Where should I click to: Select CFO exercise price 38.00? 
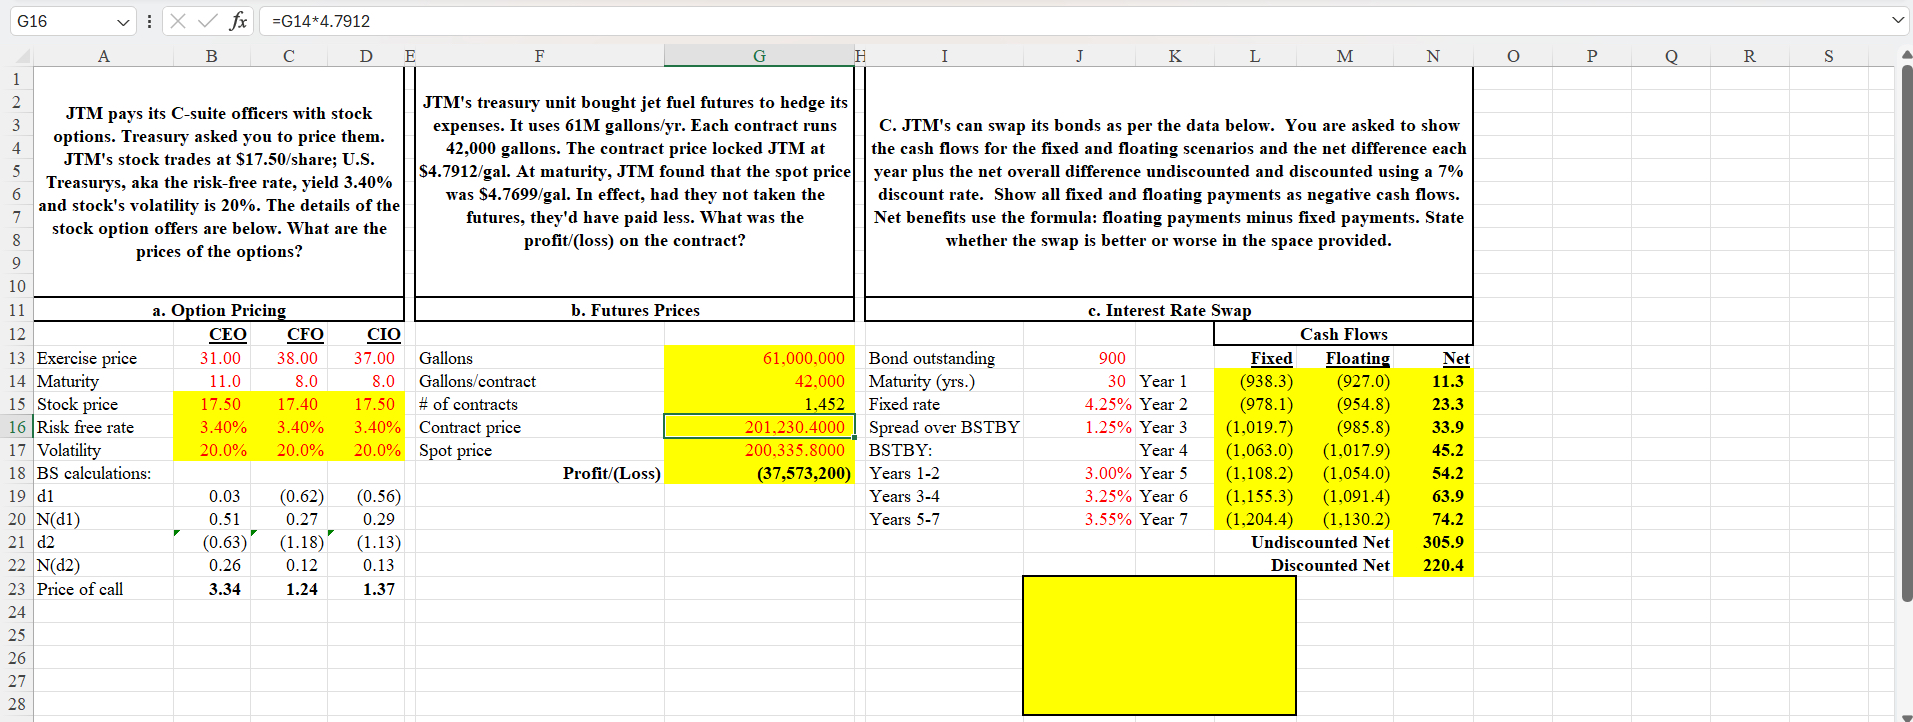pyautogui.click(x=289, y=358)
